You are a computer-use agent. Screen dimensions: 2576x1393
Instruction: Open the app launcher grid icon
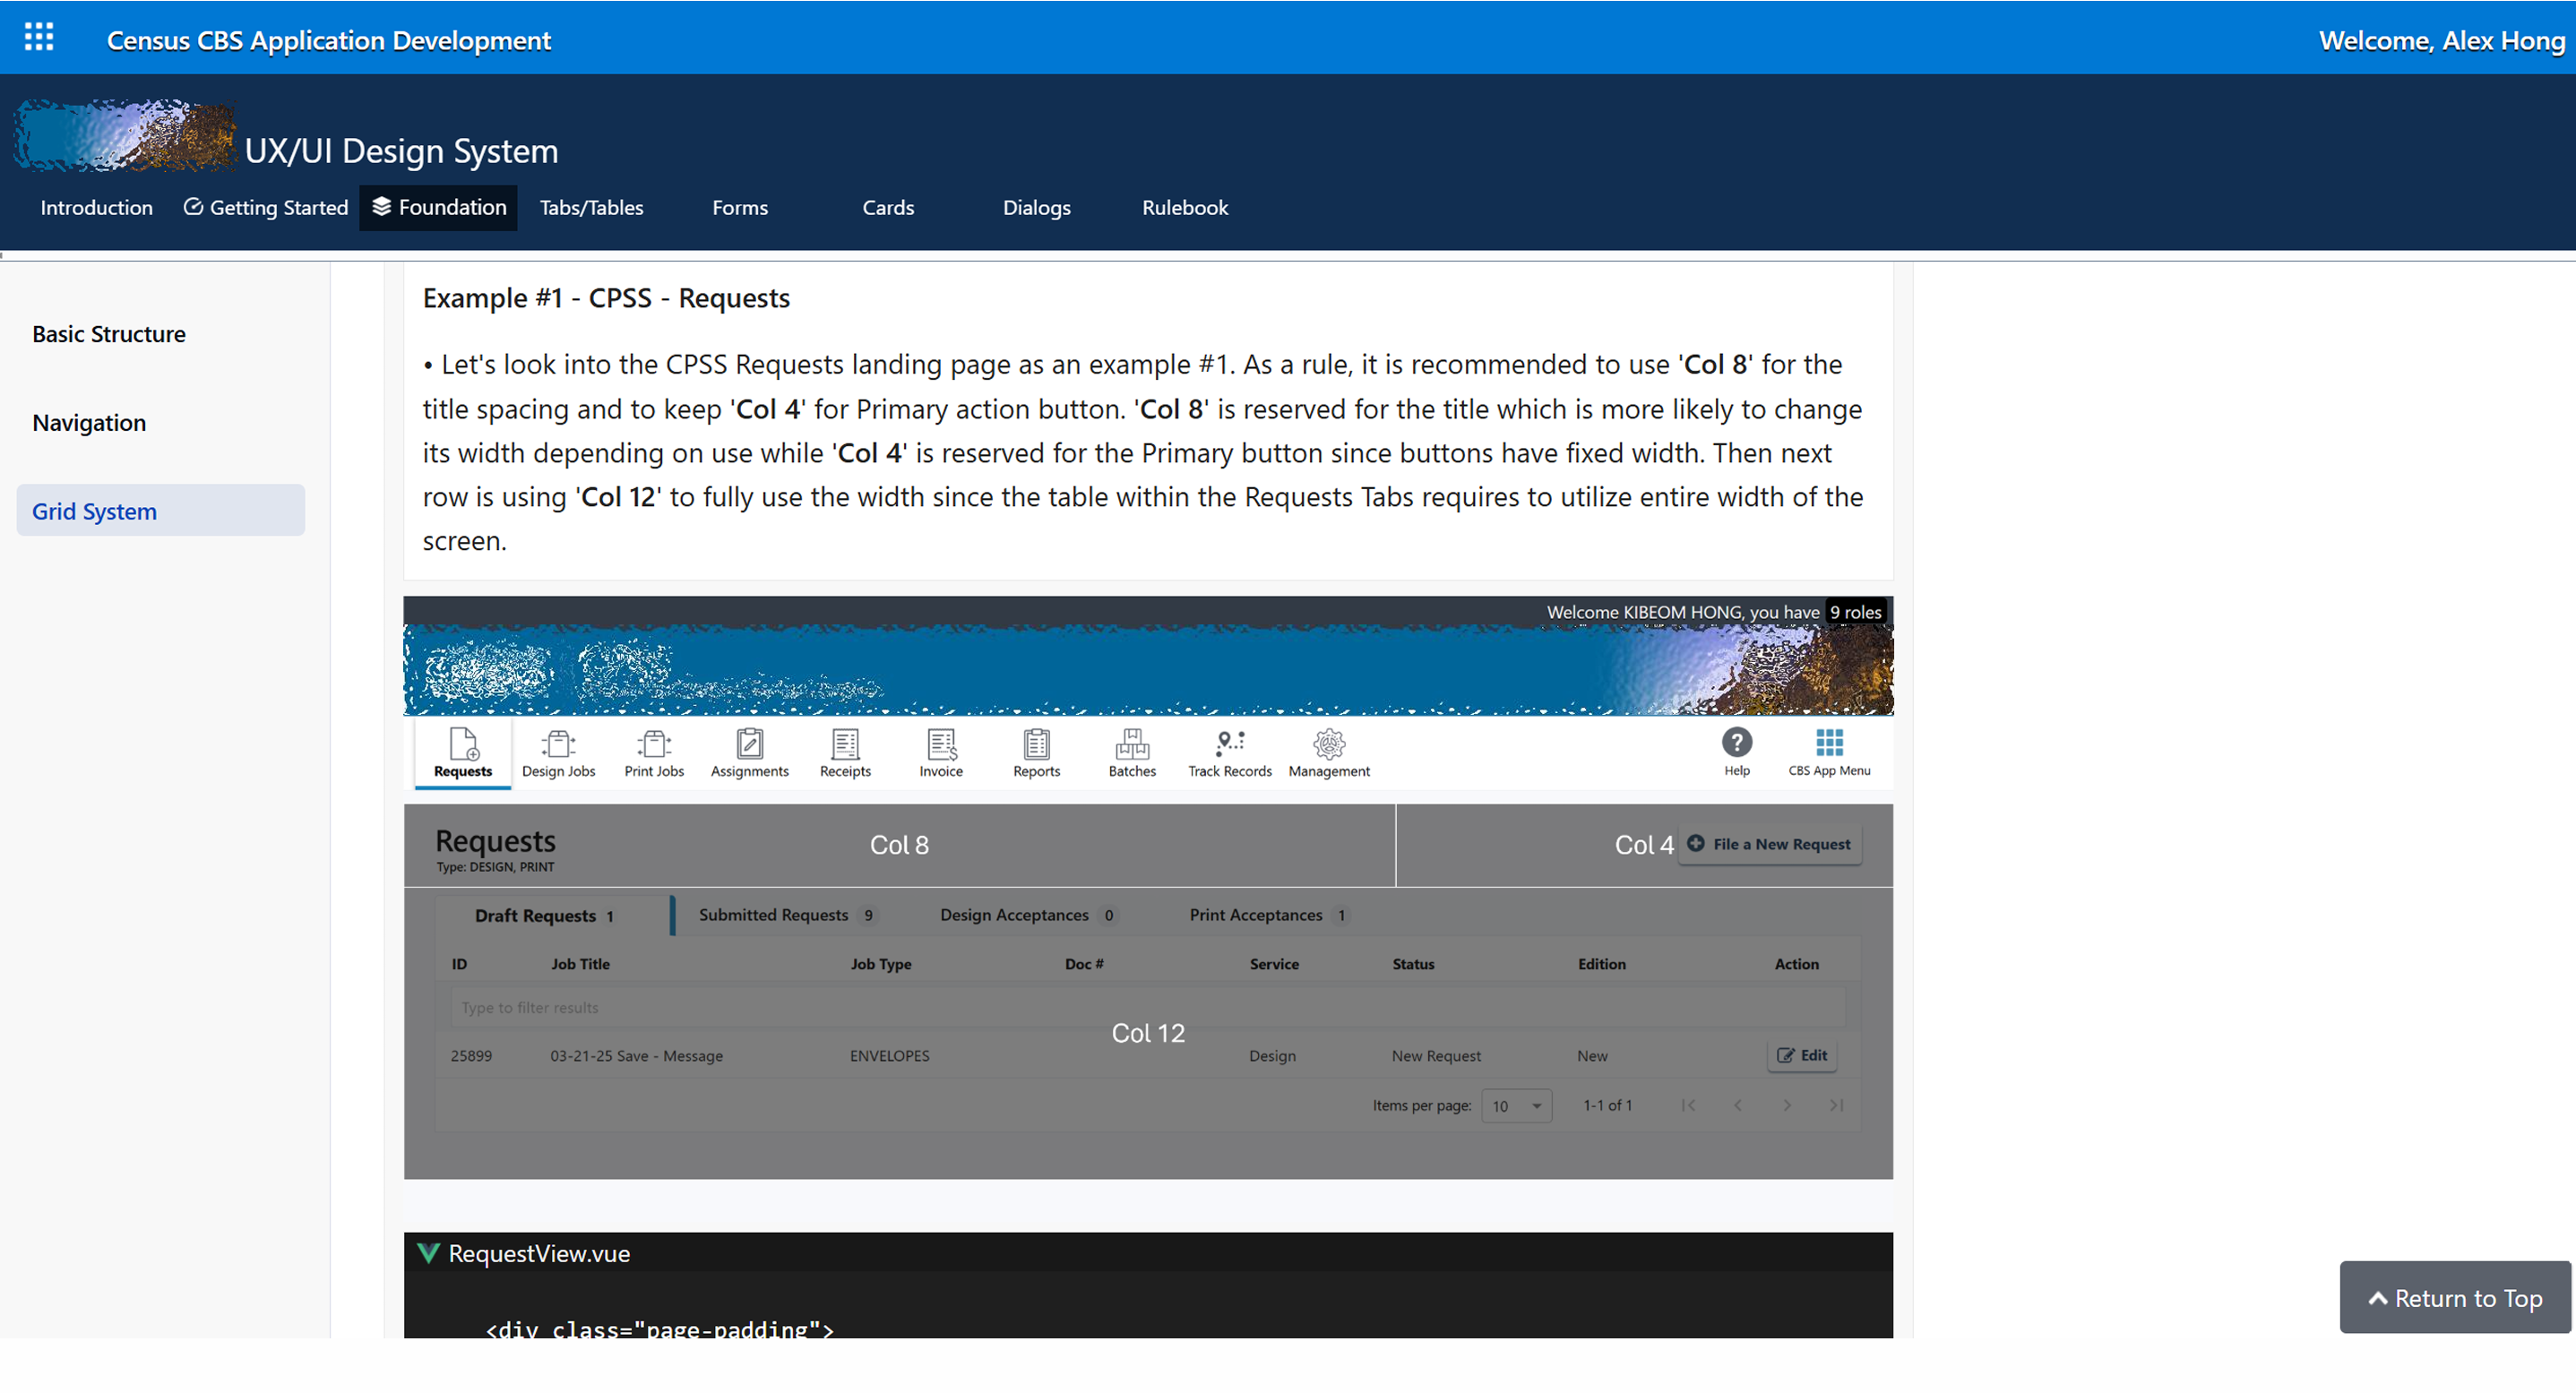pos(39,38)
